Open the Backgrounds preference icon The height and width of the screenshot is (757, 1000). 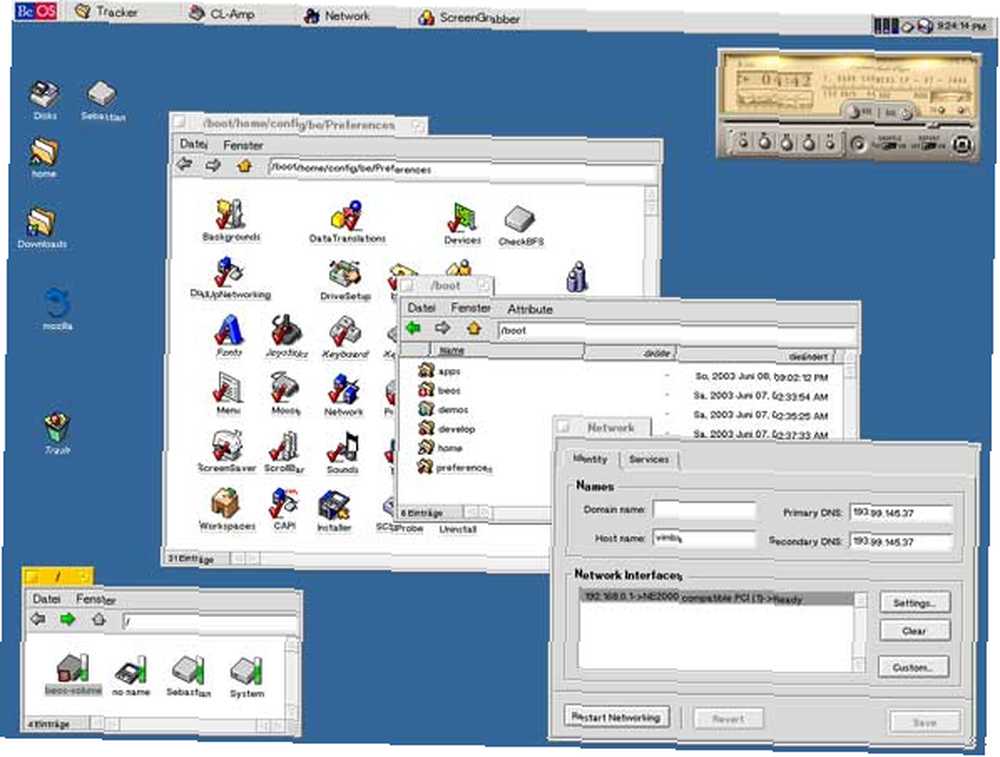point(230,220)
